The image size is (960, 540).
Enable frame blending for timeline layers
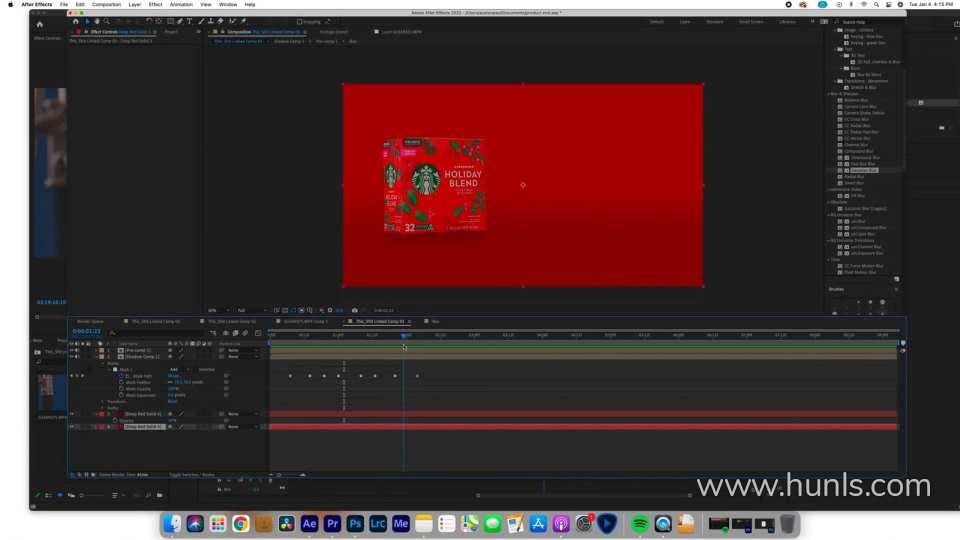(x=235, y=333)
